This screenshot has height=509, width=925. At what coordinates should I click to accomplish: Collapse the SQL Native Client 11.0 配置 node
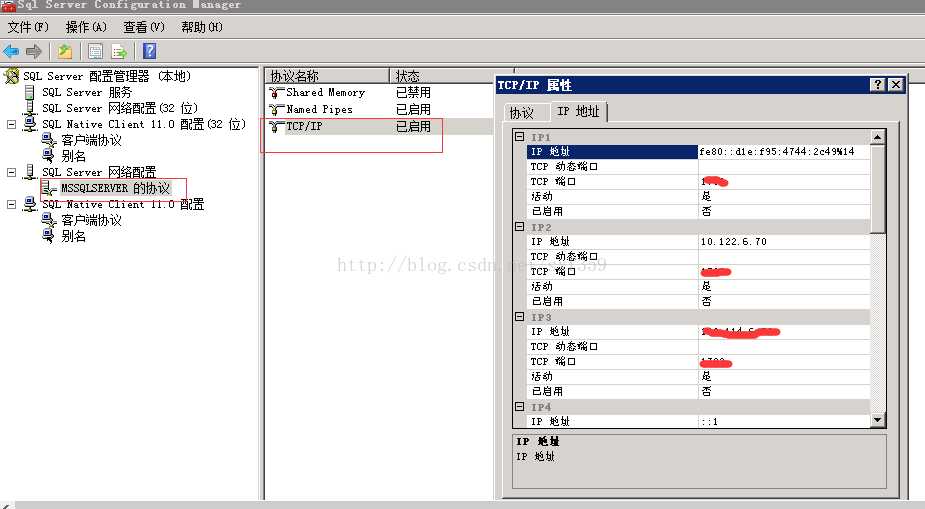tap(11, 204)
